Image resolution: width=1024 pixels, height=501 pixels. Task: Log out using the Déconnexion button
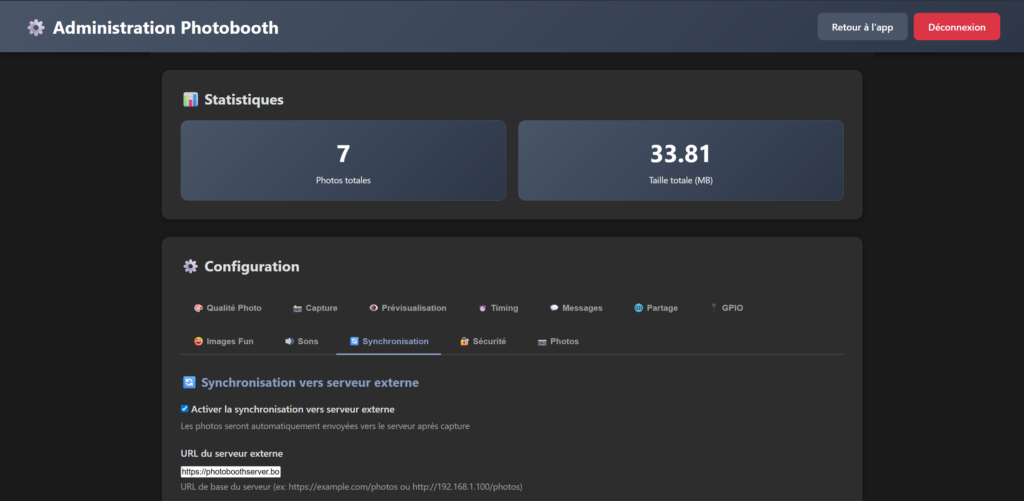coord(956,28)
